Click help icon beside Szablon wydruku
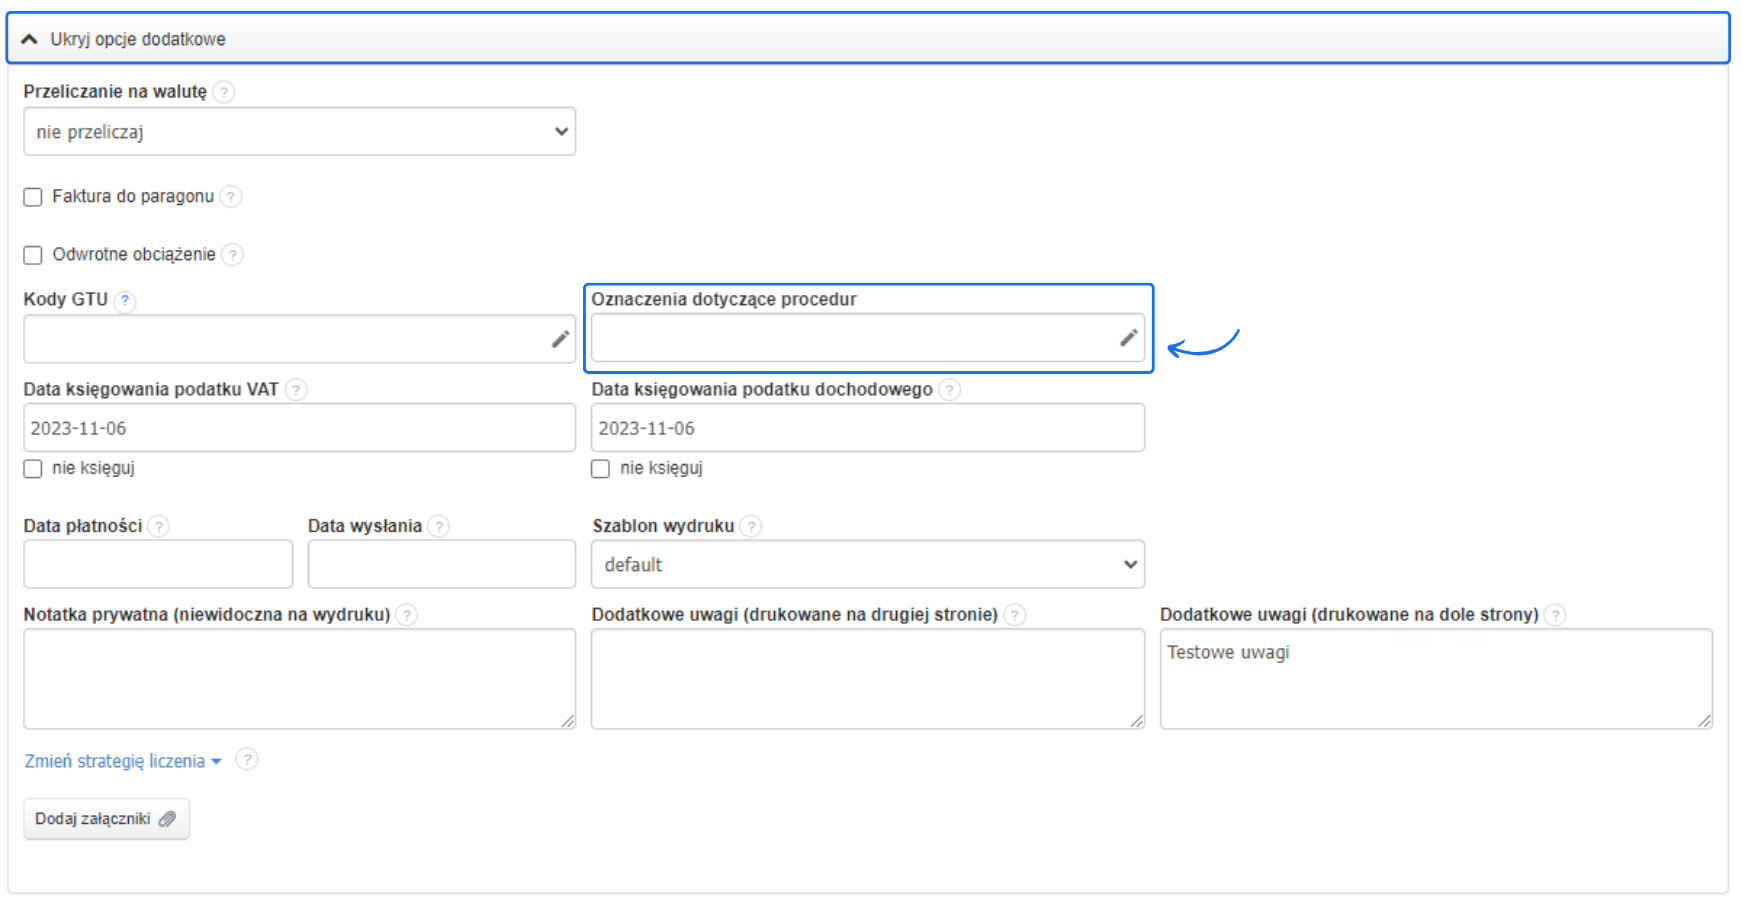Screen dimensions: 1742x899 coord(751,526)
